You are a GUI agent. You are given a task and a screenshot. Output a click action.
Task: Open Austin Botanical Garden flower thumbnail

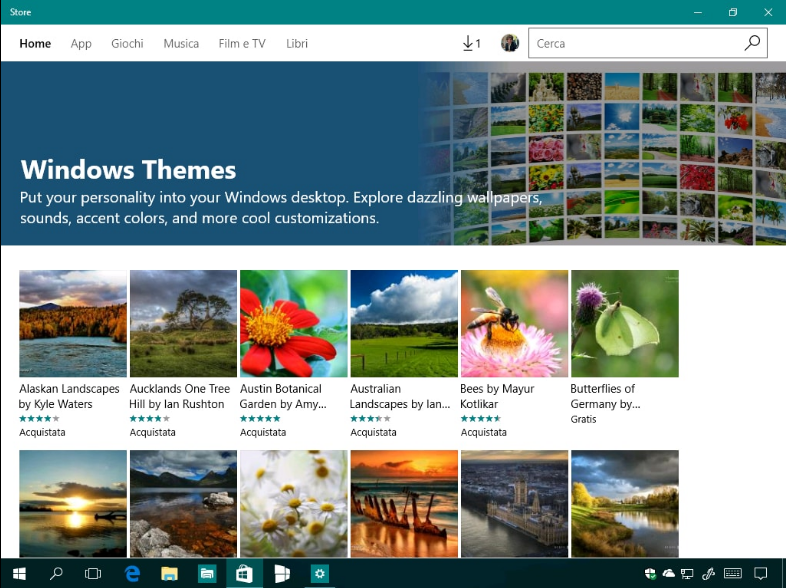294,323
